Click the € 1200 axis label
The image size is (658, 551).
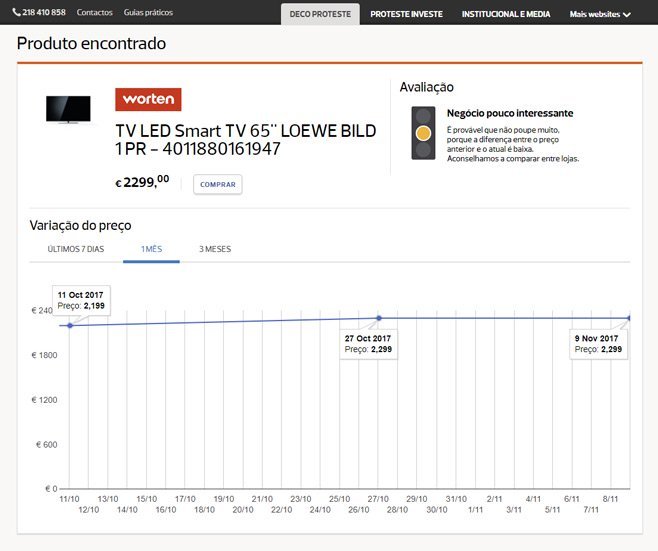[x=44, y=400]
